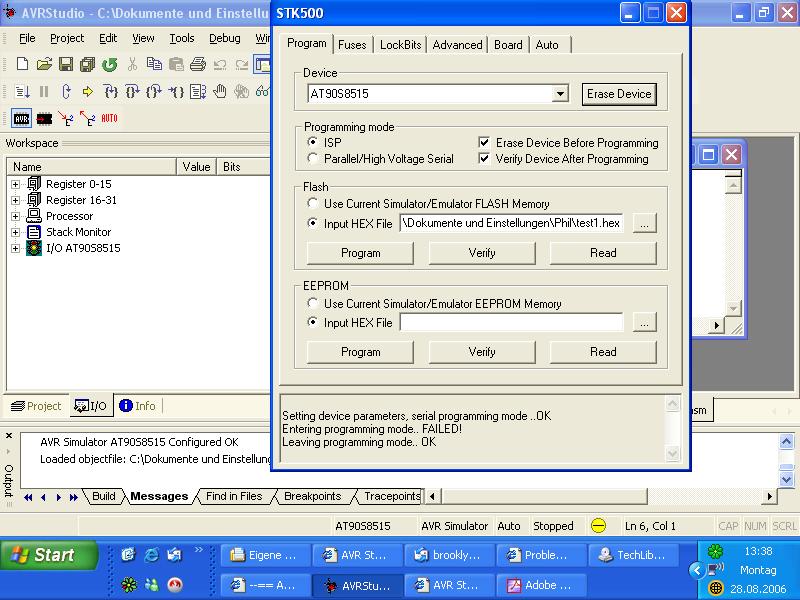Open the TechLib taskbar item

pos(633,555)
